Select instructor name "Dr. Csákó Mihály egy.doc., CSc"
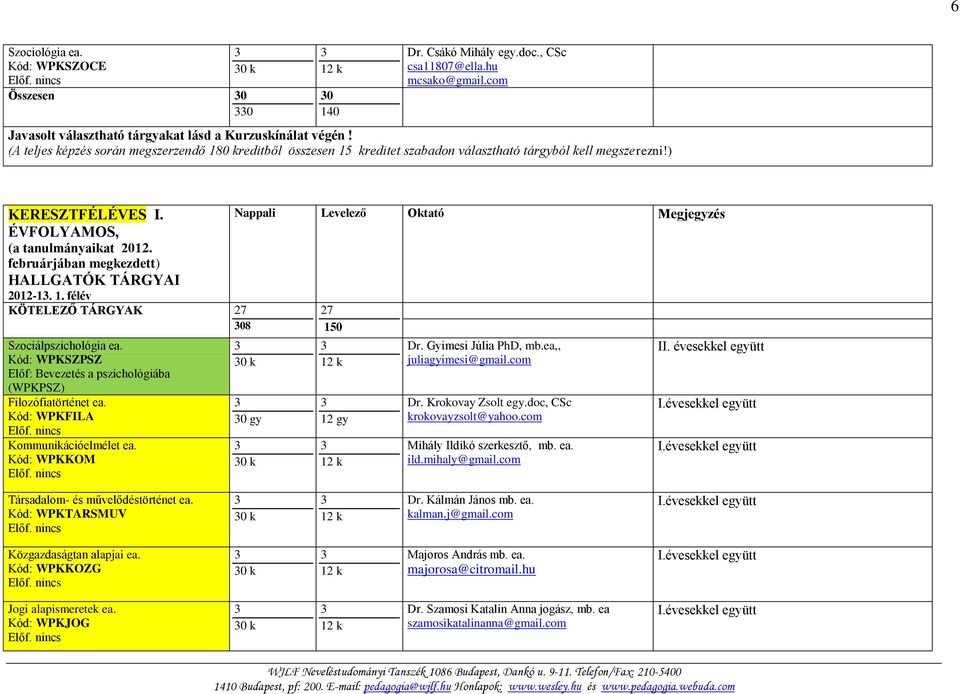This screenshot has width=960, height=694. [487, 53]
